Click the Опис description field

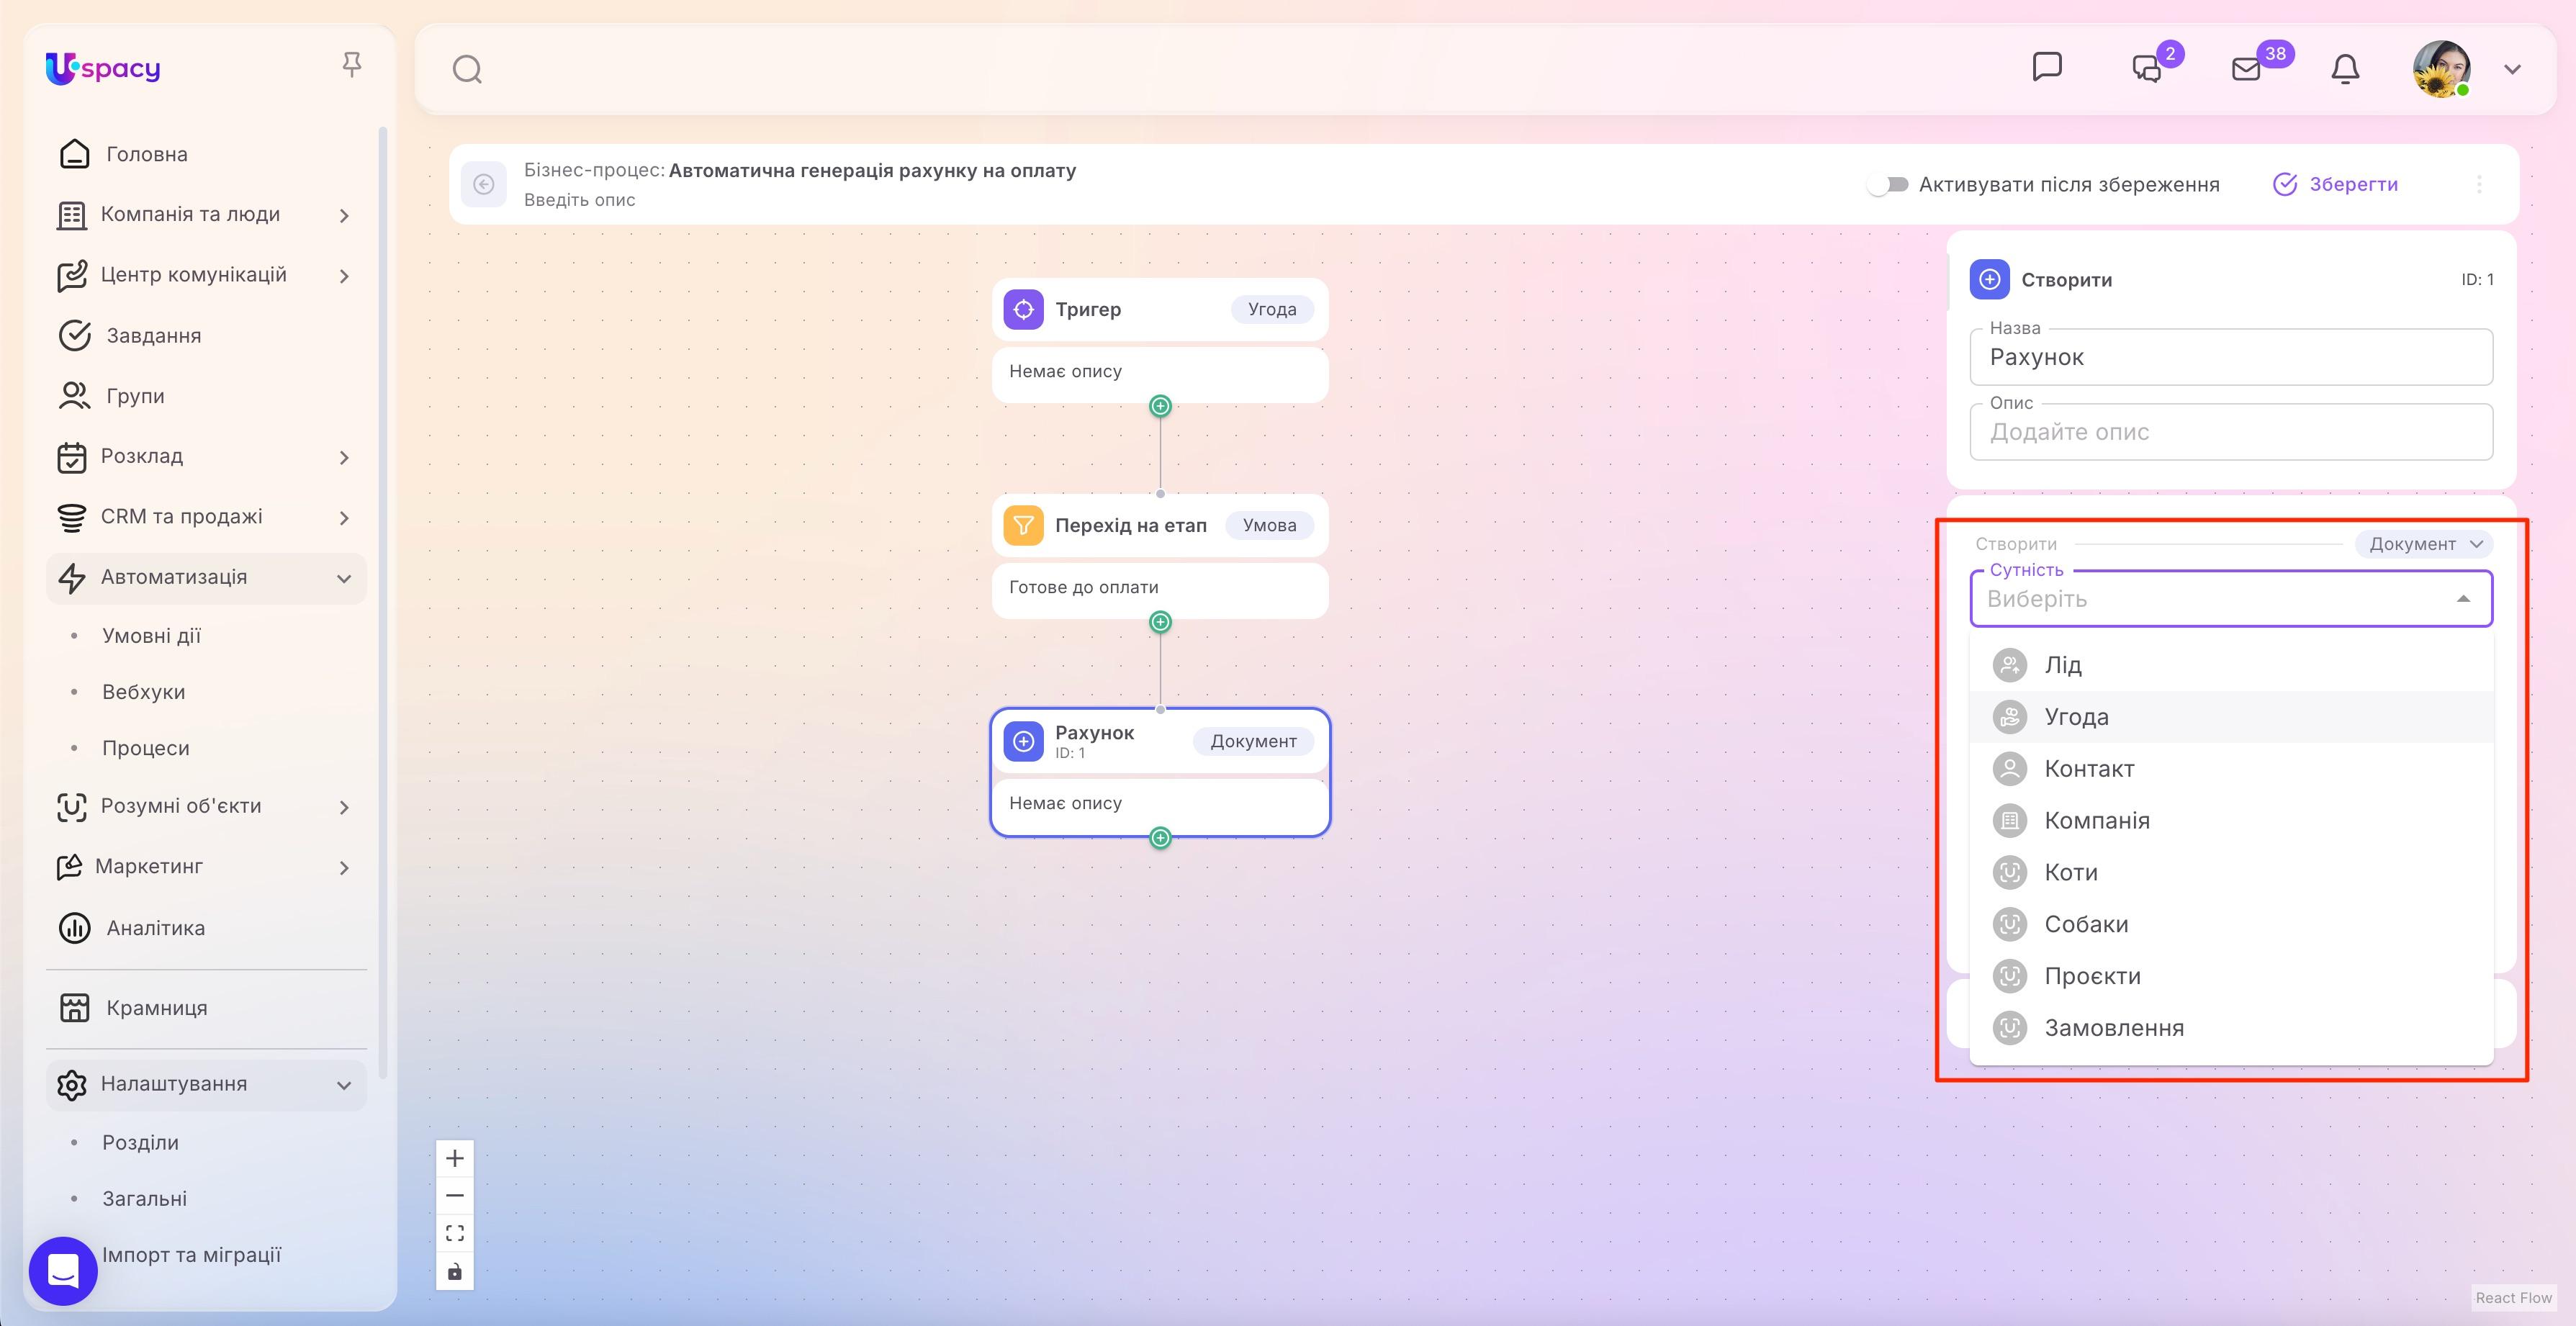(2231, 432)
